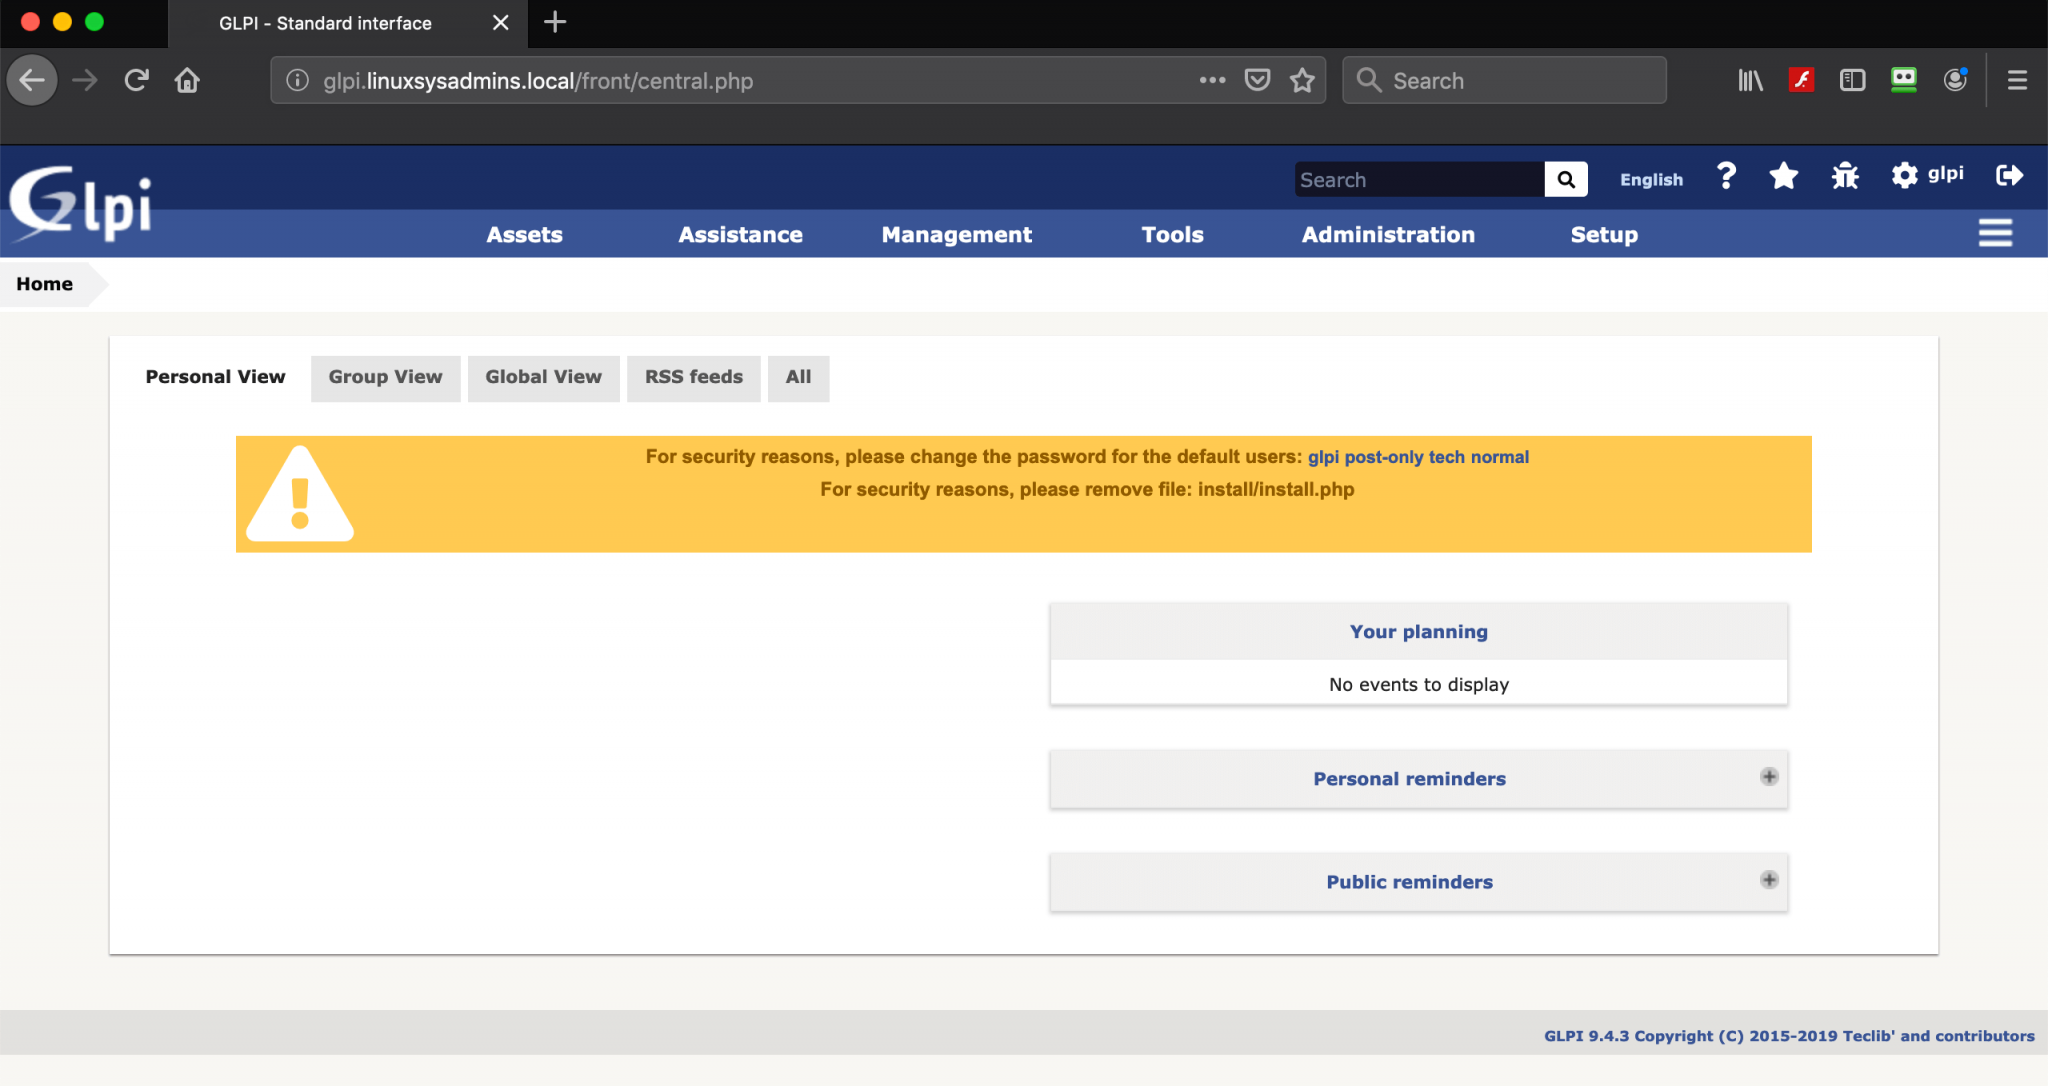Viewport: 2048px width, 1086px height.
Task: Bookmark this page using the star in address bar
Action: pyautogui.click(x=1302, y=80)
